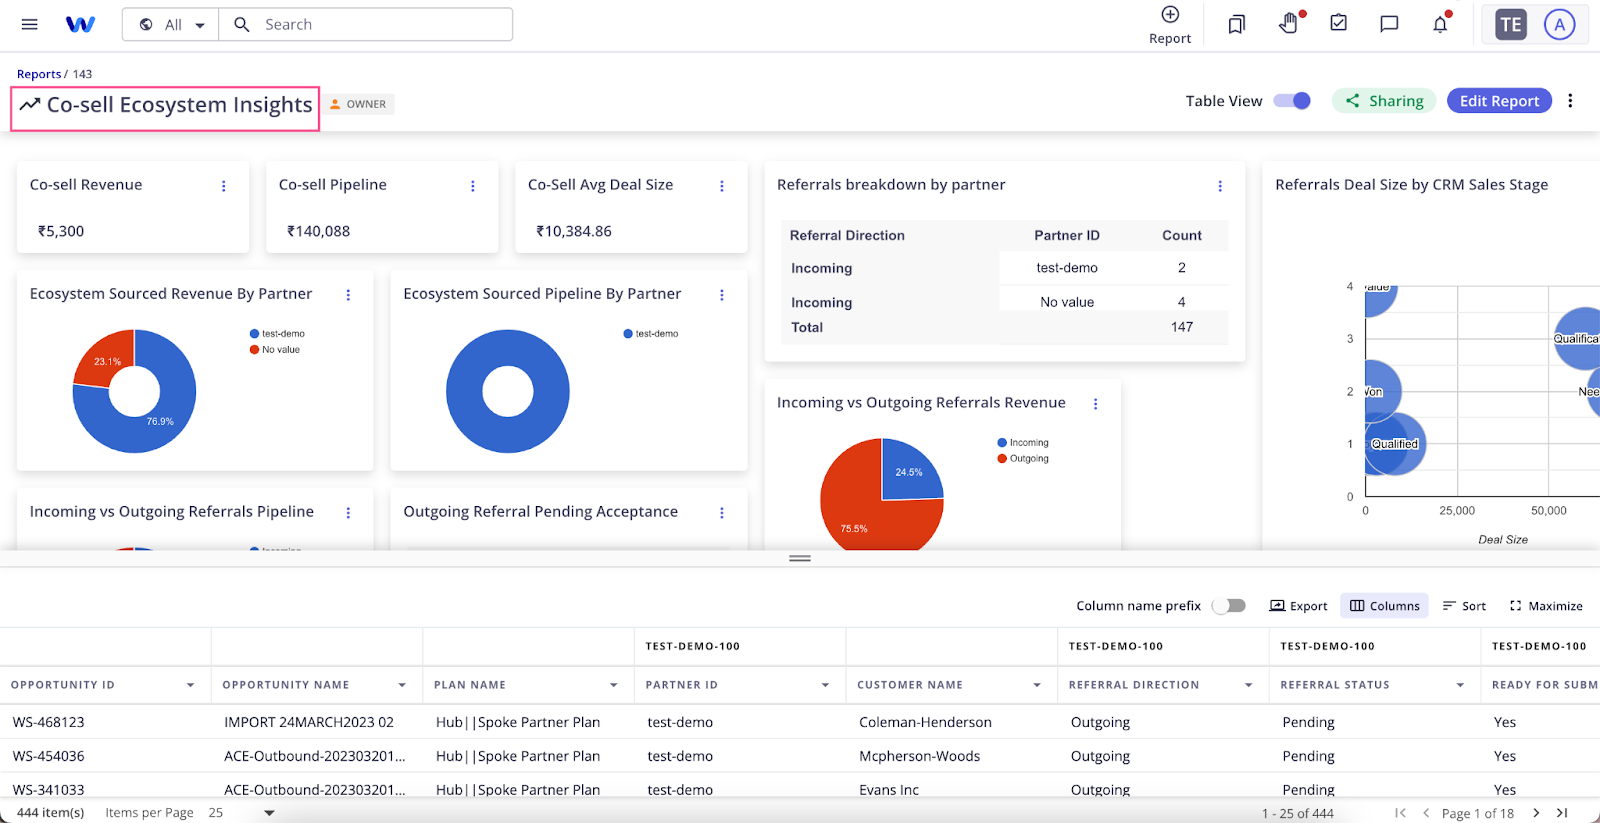The width and height of the screenshot is (1600, 823).
Task: Click the Edit Report button
Action: click(x=1499, y=101)
